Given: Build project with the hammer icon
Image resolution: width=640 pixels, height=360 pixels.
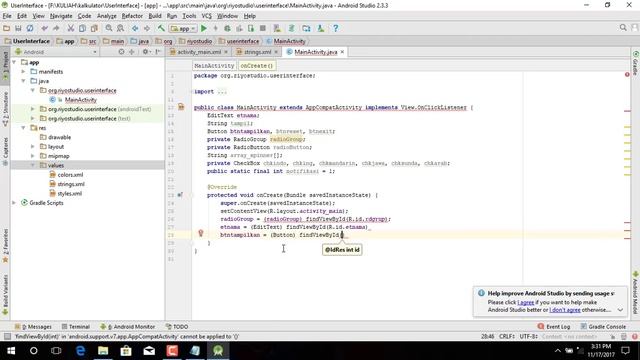Looking at the screenshot, I should click(161, 28).
